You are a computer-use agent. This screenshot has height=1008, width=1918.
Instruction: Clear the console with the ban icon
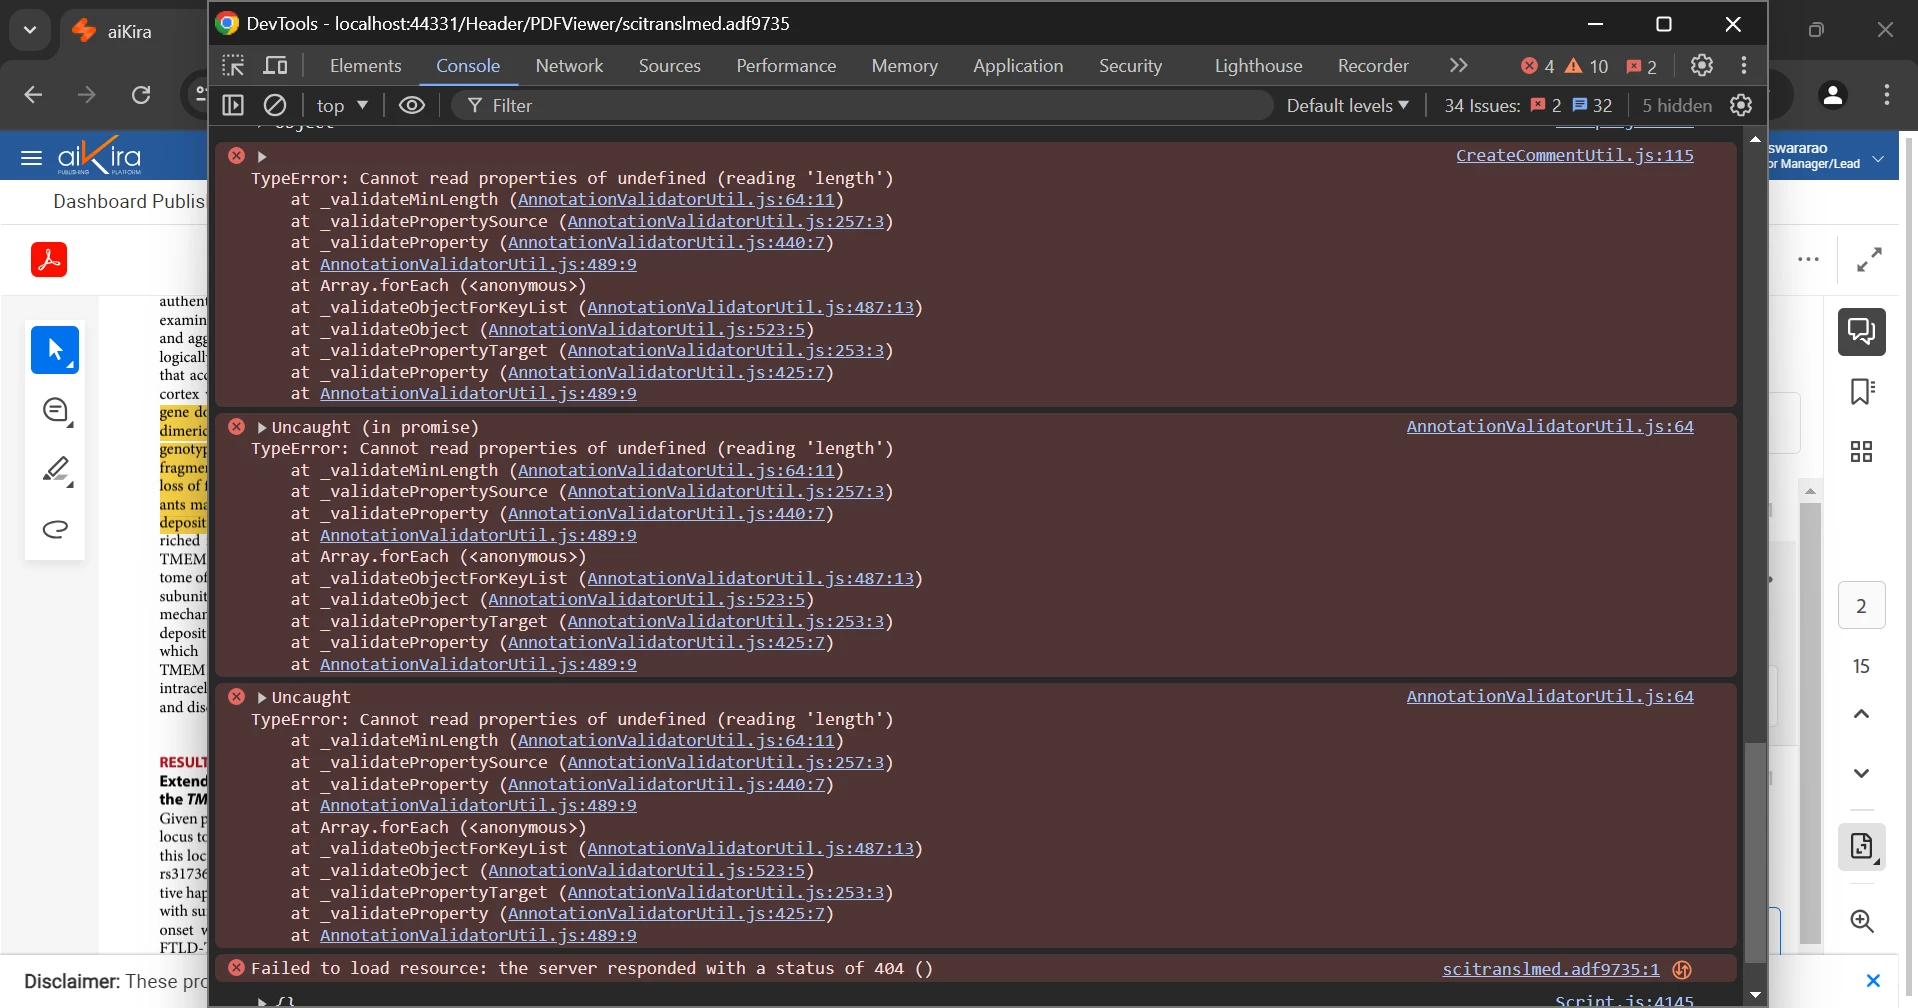[x=275, y=105]
